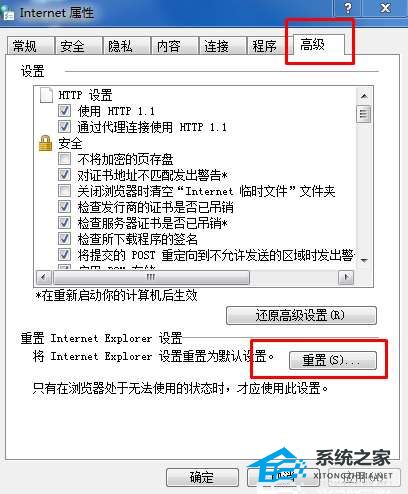This screenshot has height=494, width=408.
Task: Click the horizontal scrollbar thumb
Action: (151, 277)
